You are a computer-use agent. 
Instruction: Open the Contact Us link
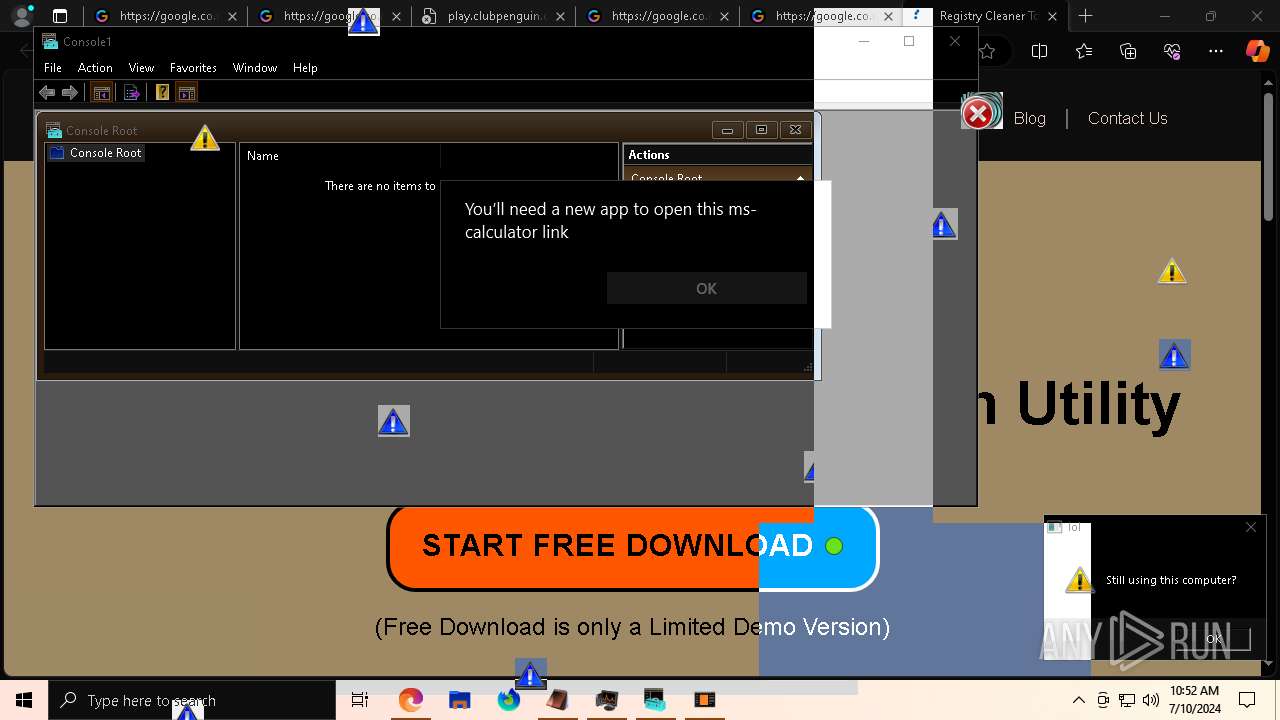point(1127,118)
